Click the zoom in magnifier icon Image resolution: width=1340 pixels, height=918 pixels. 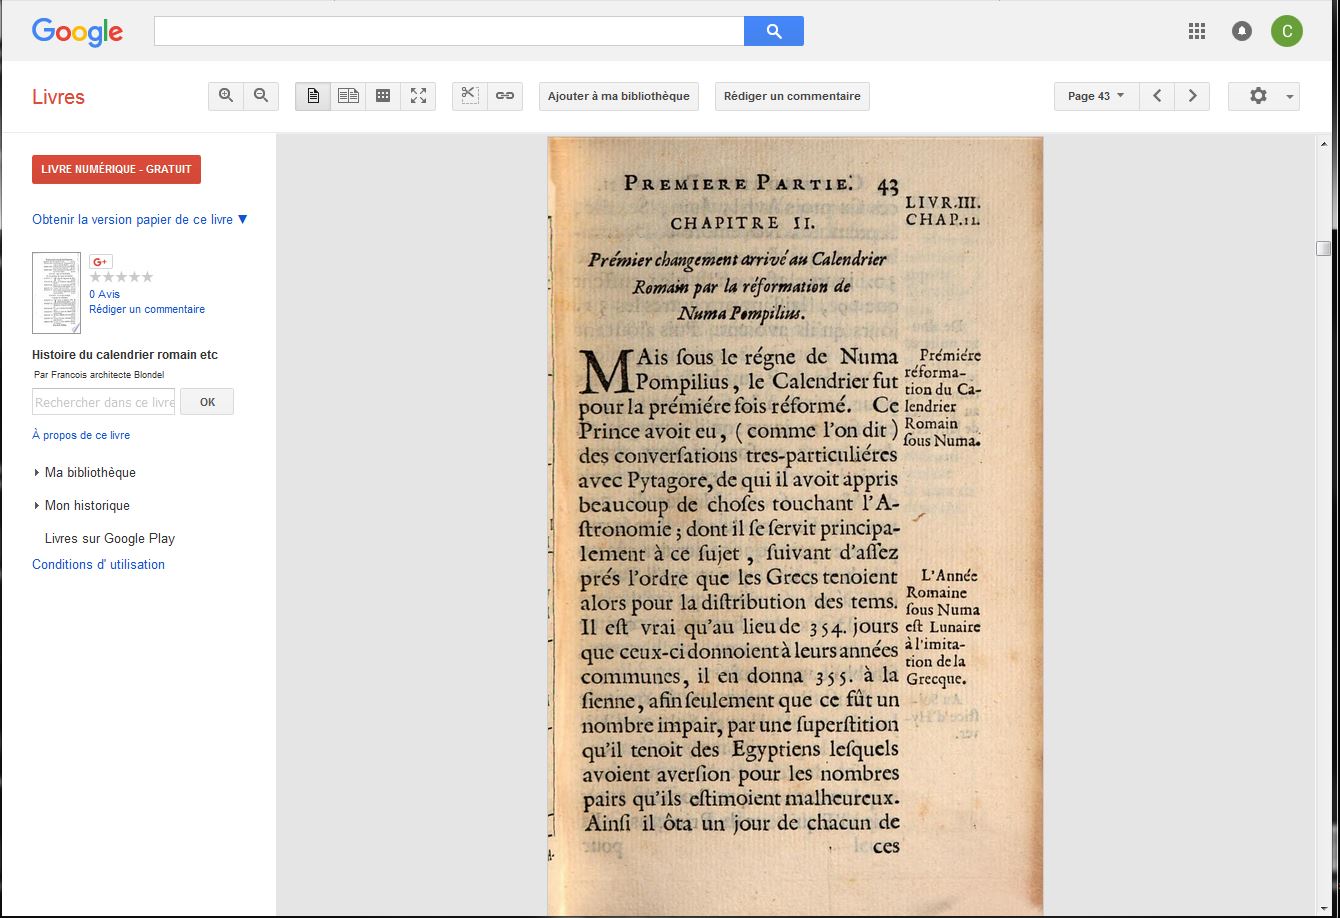(x=226, y=96)
